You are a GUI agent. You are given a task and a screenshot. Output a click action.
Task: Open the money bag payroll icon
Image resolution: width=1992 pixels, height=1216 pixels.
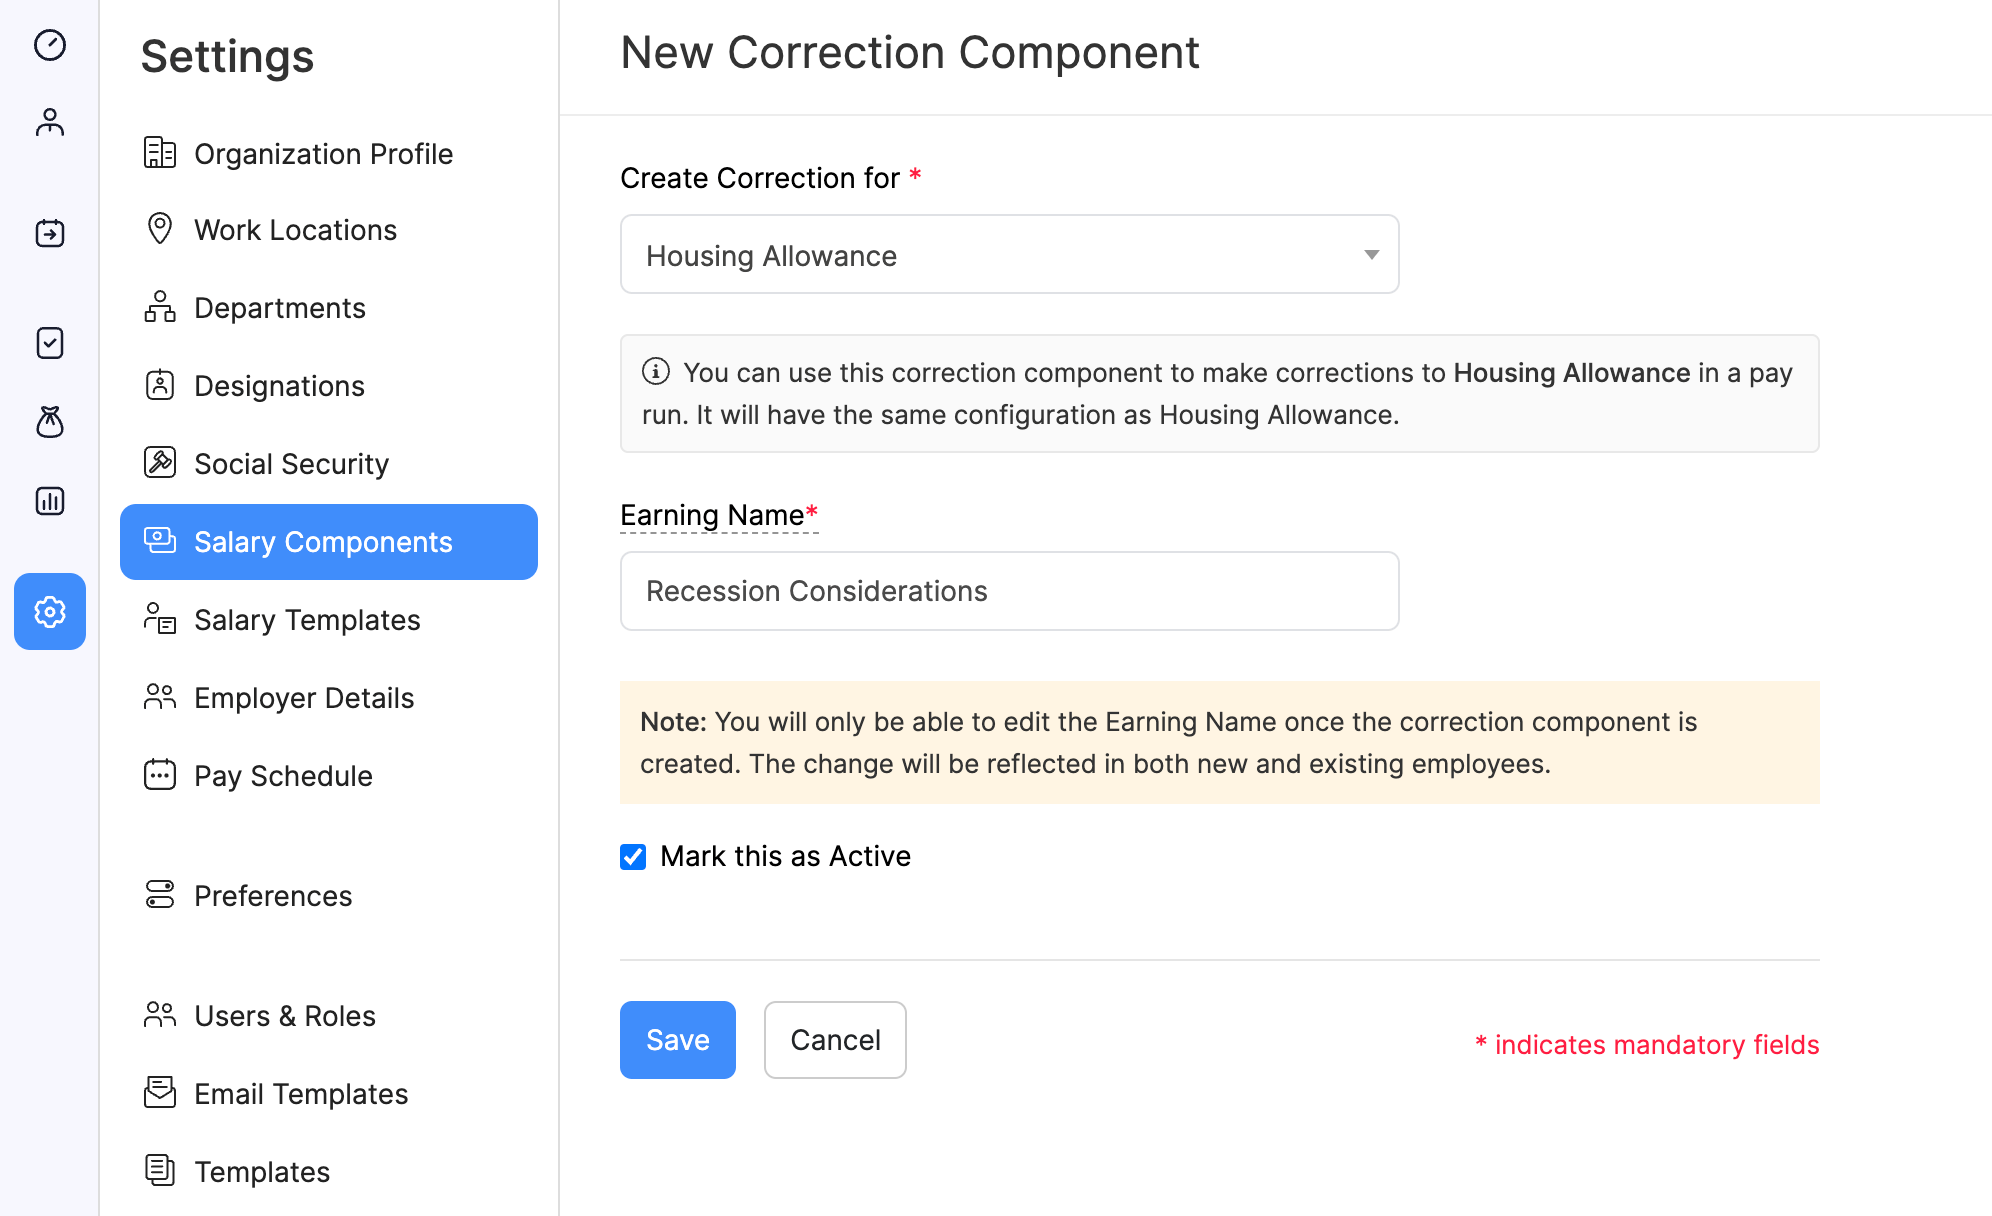(50, 422)
